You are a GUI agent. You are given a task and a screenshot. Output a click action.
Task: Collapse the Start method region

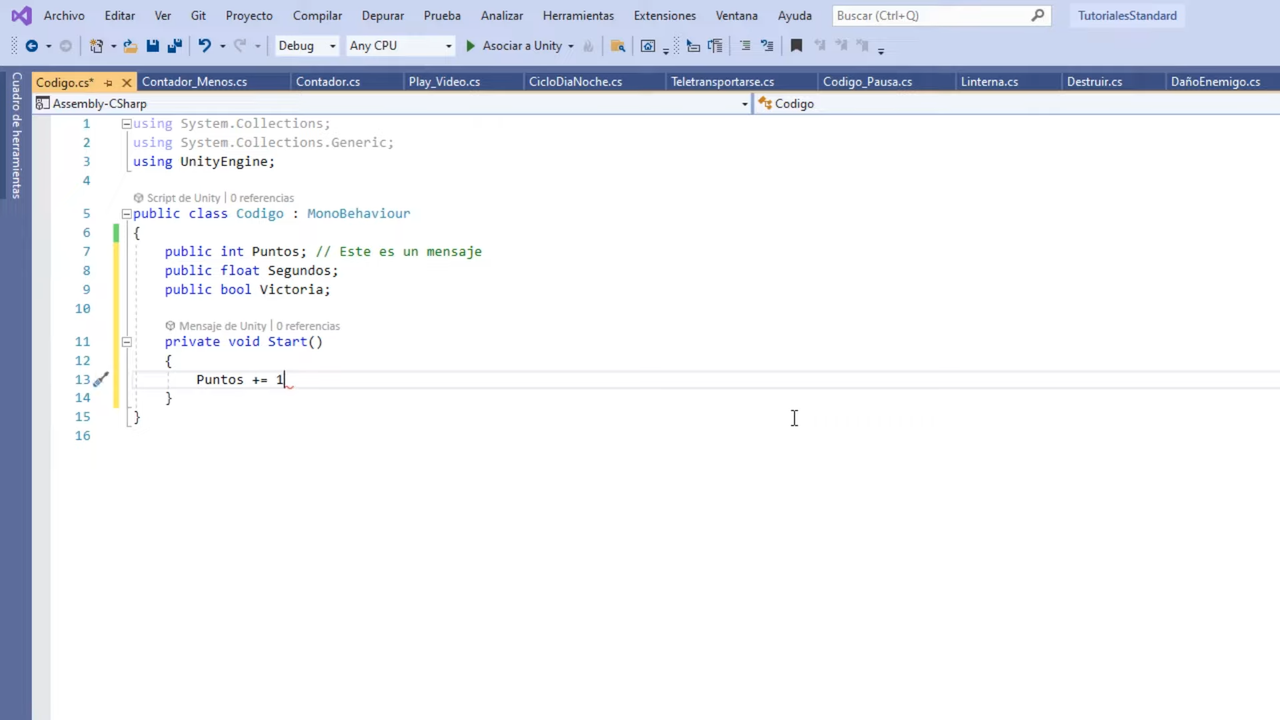pyautogui.click(x=126, y=342)
